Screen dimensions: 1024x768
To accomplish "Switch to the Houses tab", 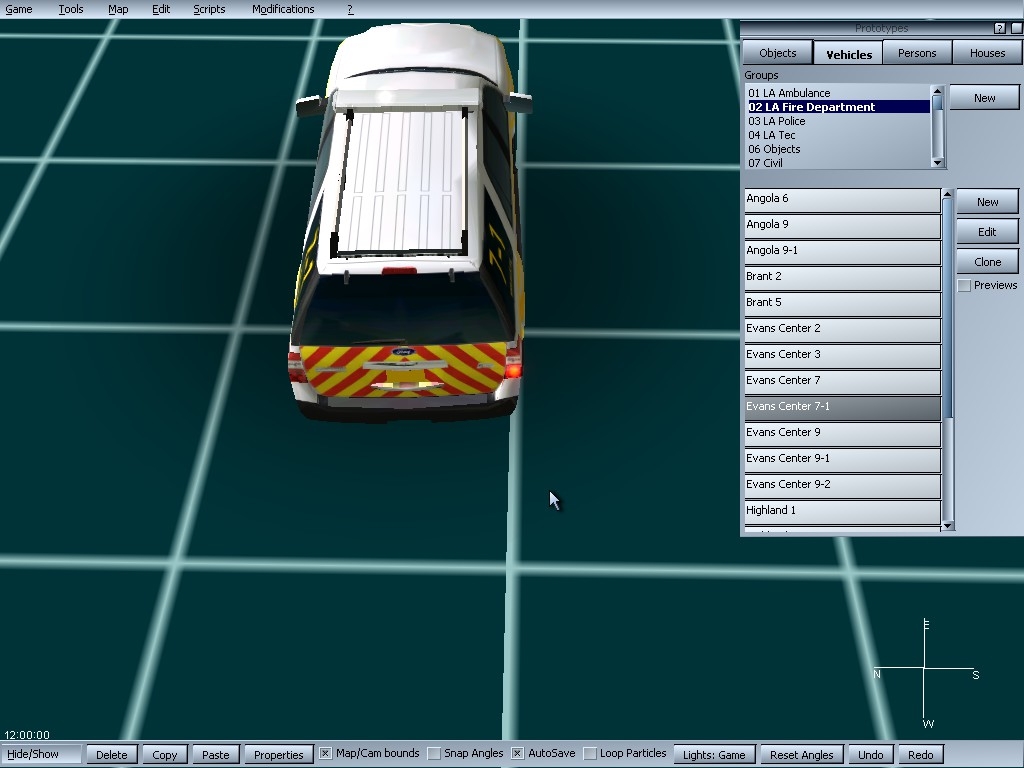I will pyautogui.click(x=987, y=53).
